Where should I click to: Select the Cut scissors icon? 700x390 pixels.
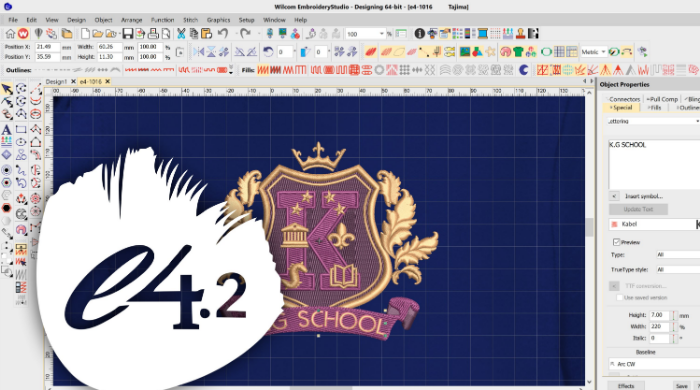tap(181, 33)
